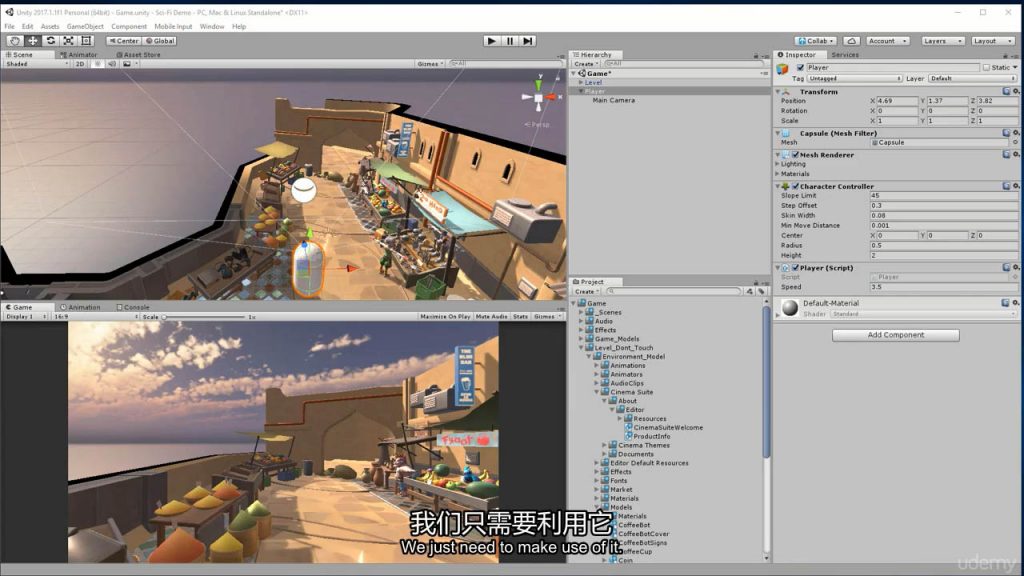Open the Shaded draw mode dropdown
1024x576 pixels.
pos(36,64)
